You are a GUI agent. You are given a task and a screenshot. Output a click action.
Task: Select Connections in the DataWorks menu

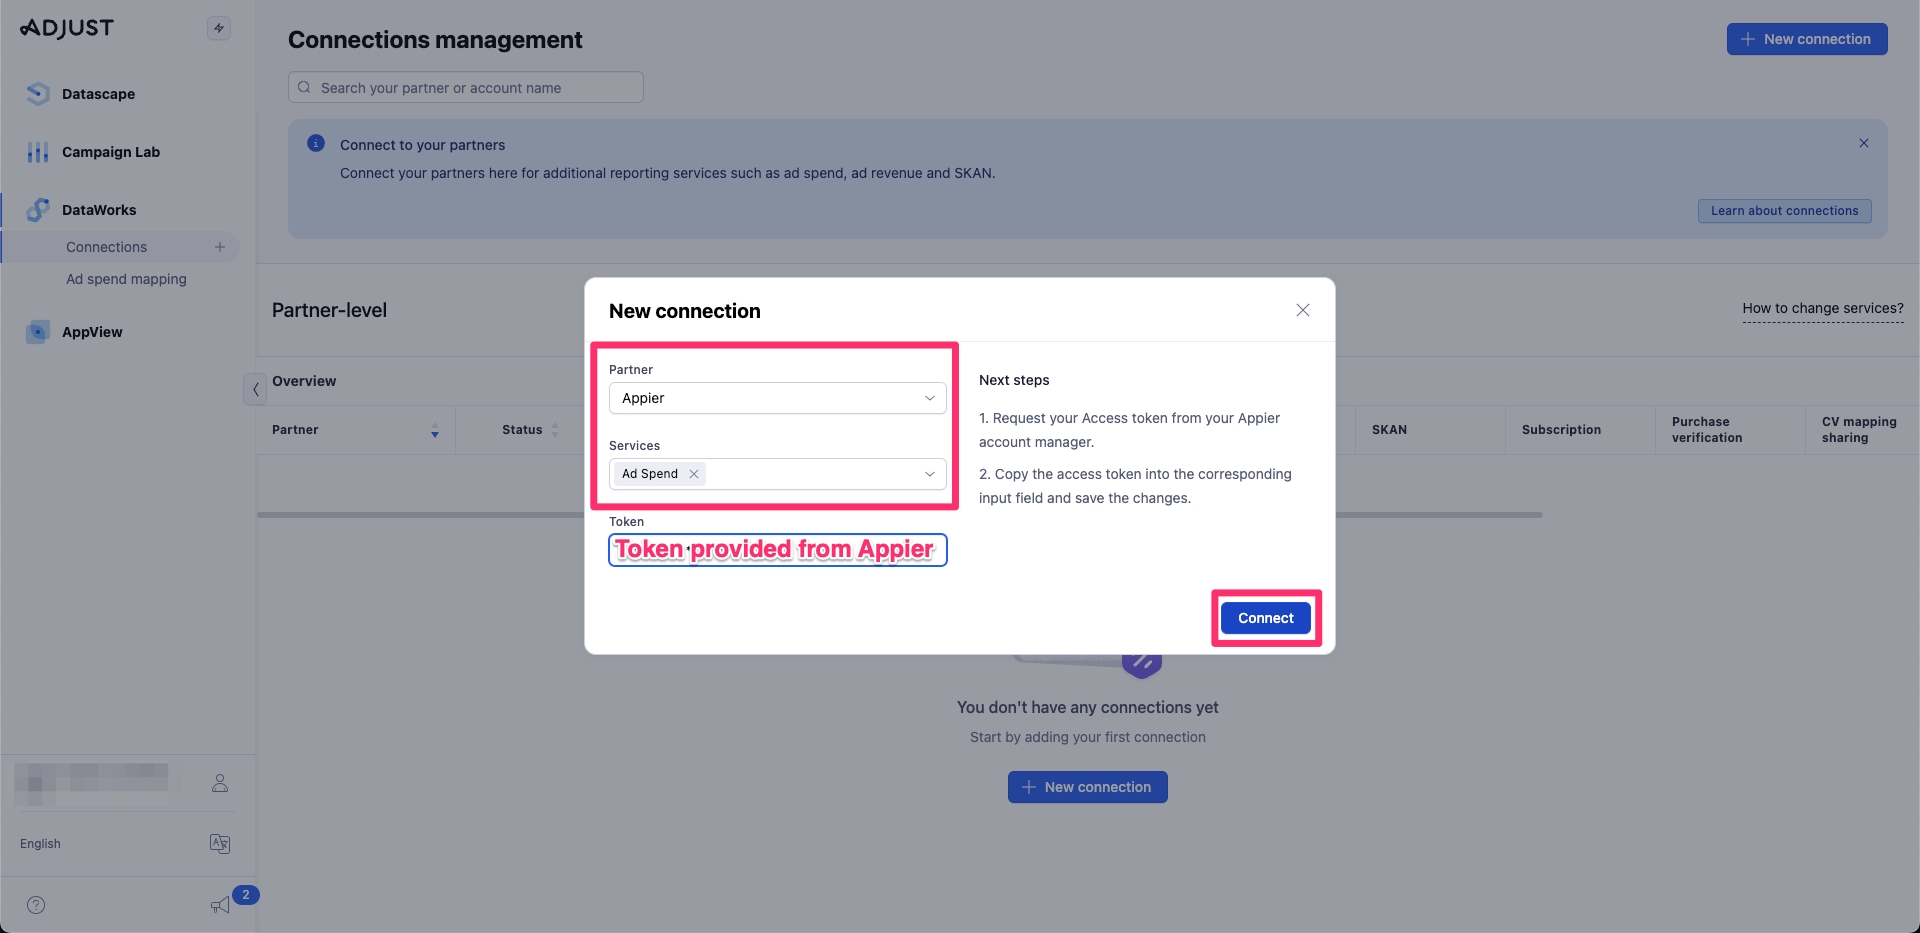pos(106,247)
